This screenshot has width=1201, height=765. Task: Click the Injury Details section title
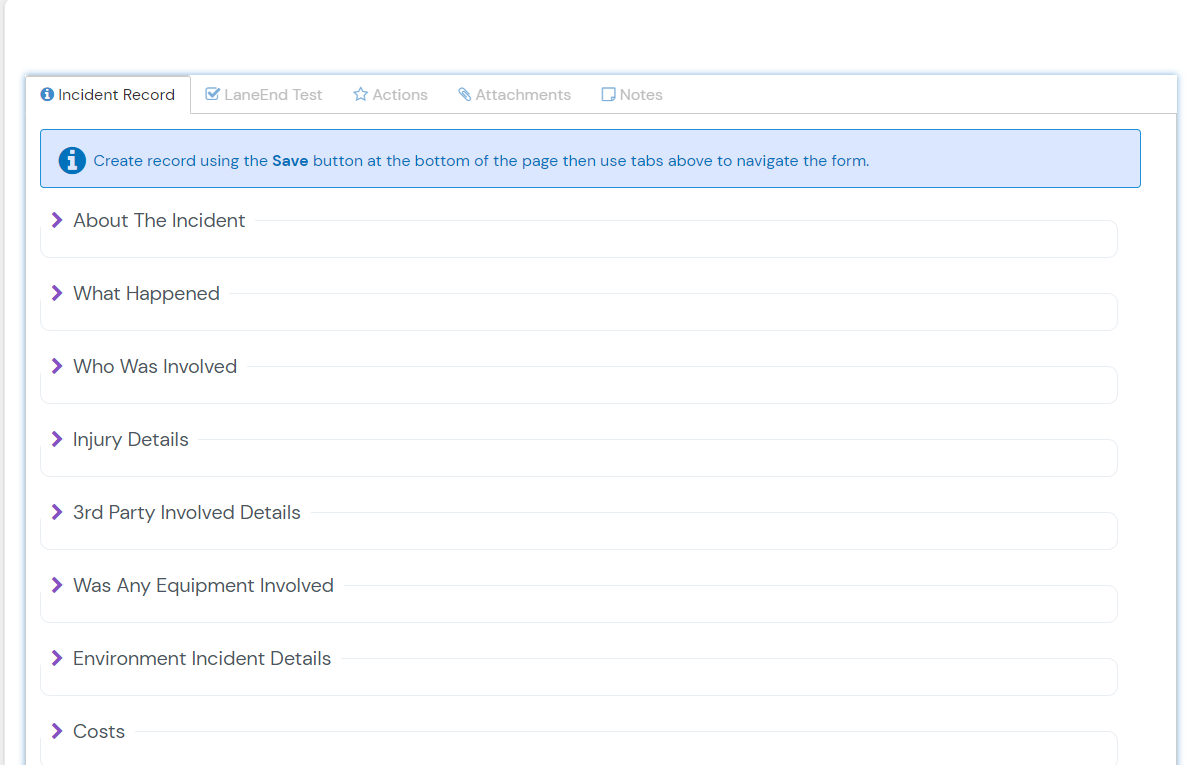click(x=131, y=440)
